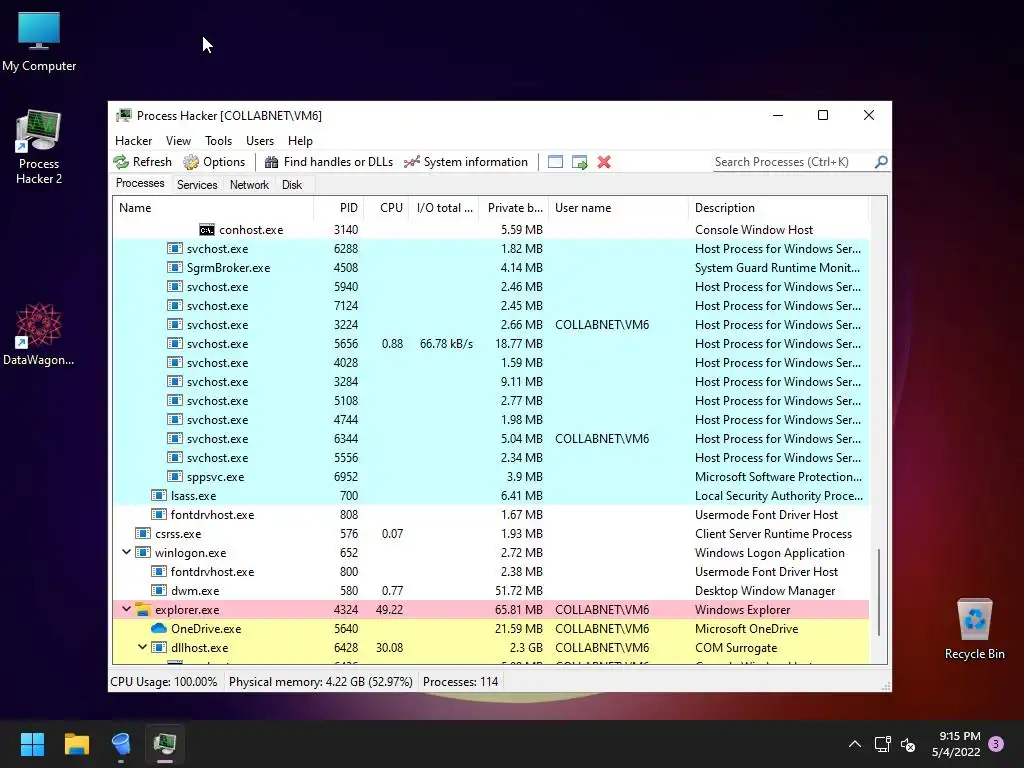Image resolution: width=1024 pixels, height=768 pixels.
Task: Click the lsass.exe process icon
Action: [x=159, y=496]
